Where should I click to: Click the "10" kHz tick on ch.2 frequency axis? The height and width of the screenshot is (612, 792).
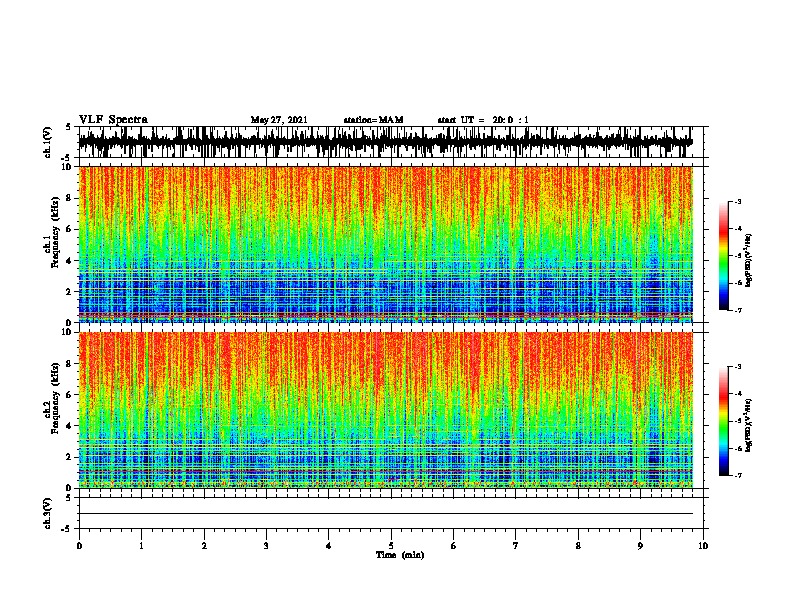click(x=67, y=332)
